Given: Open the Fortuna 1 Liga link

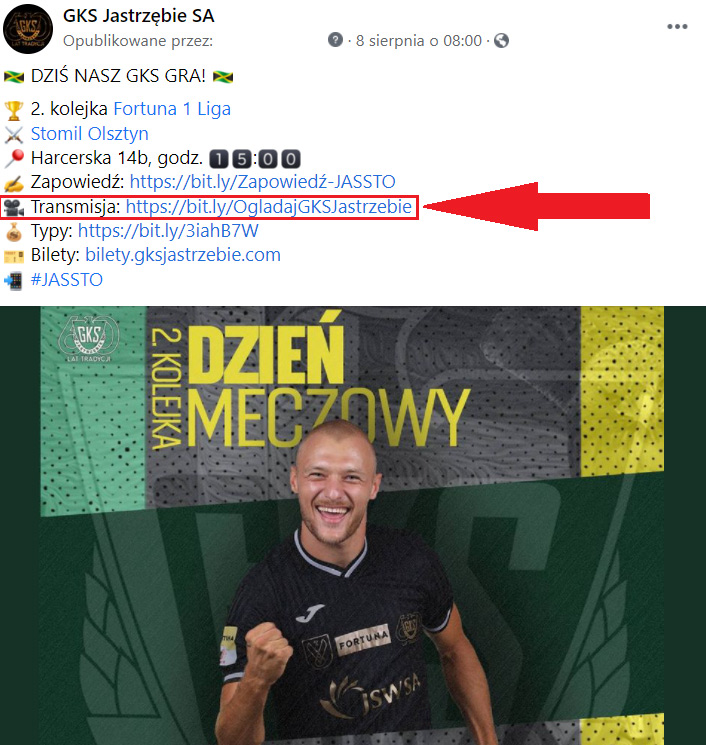Looking at the screenshot, I should pos(172,109).
